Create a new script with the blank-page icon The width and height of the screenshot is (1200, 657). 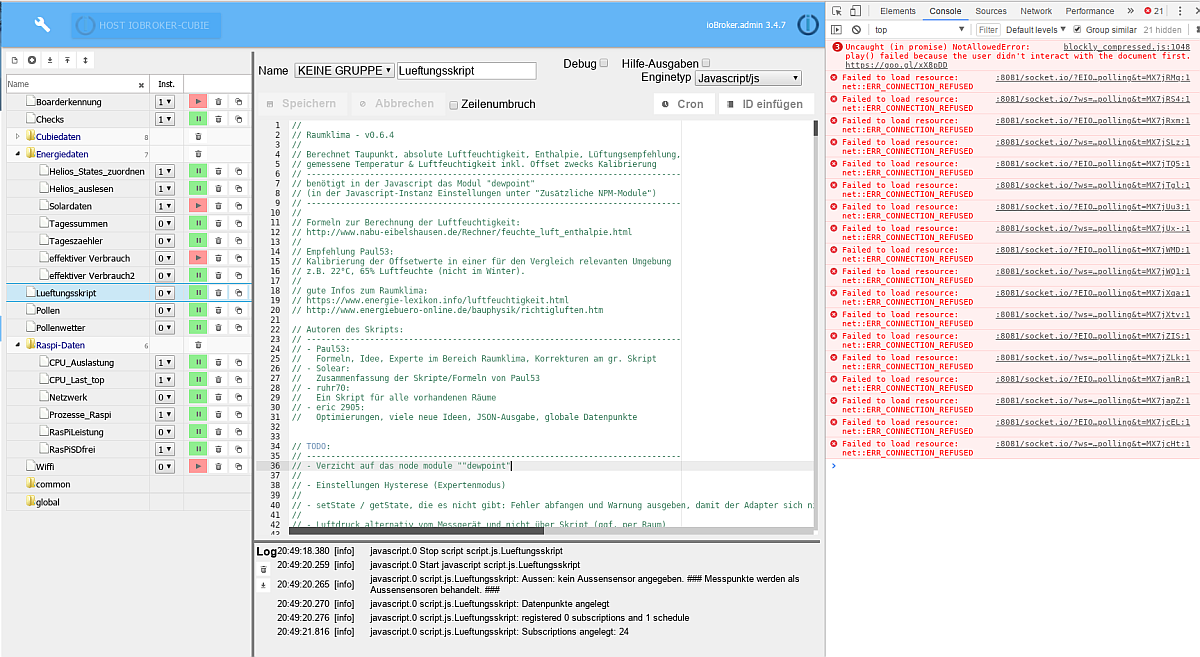pos(13,60)
